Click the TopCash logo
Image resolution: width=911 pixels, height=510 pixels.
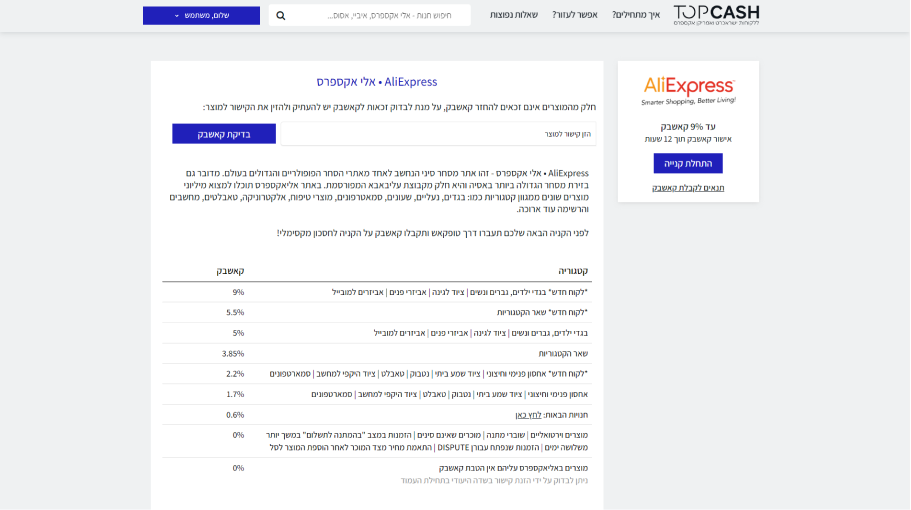point(716,15)
